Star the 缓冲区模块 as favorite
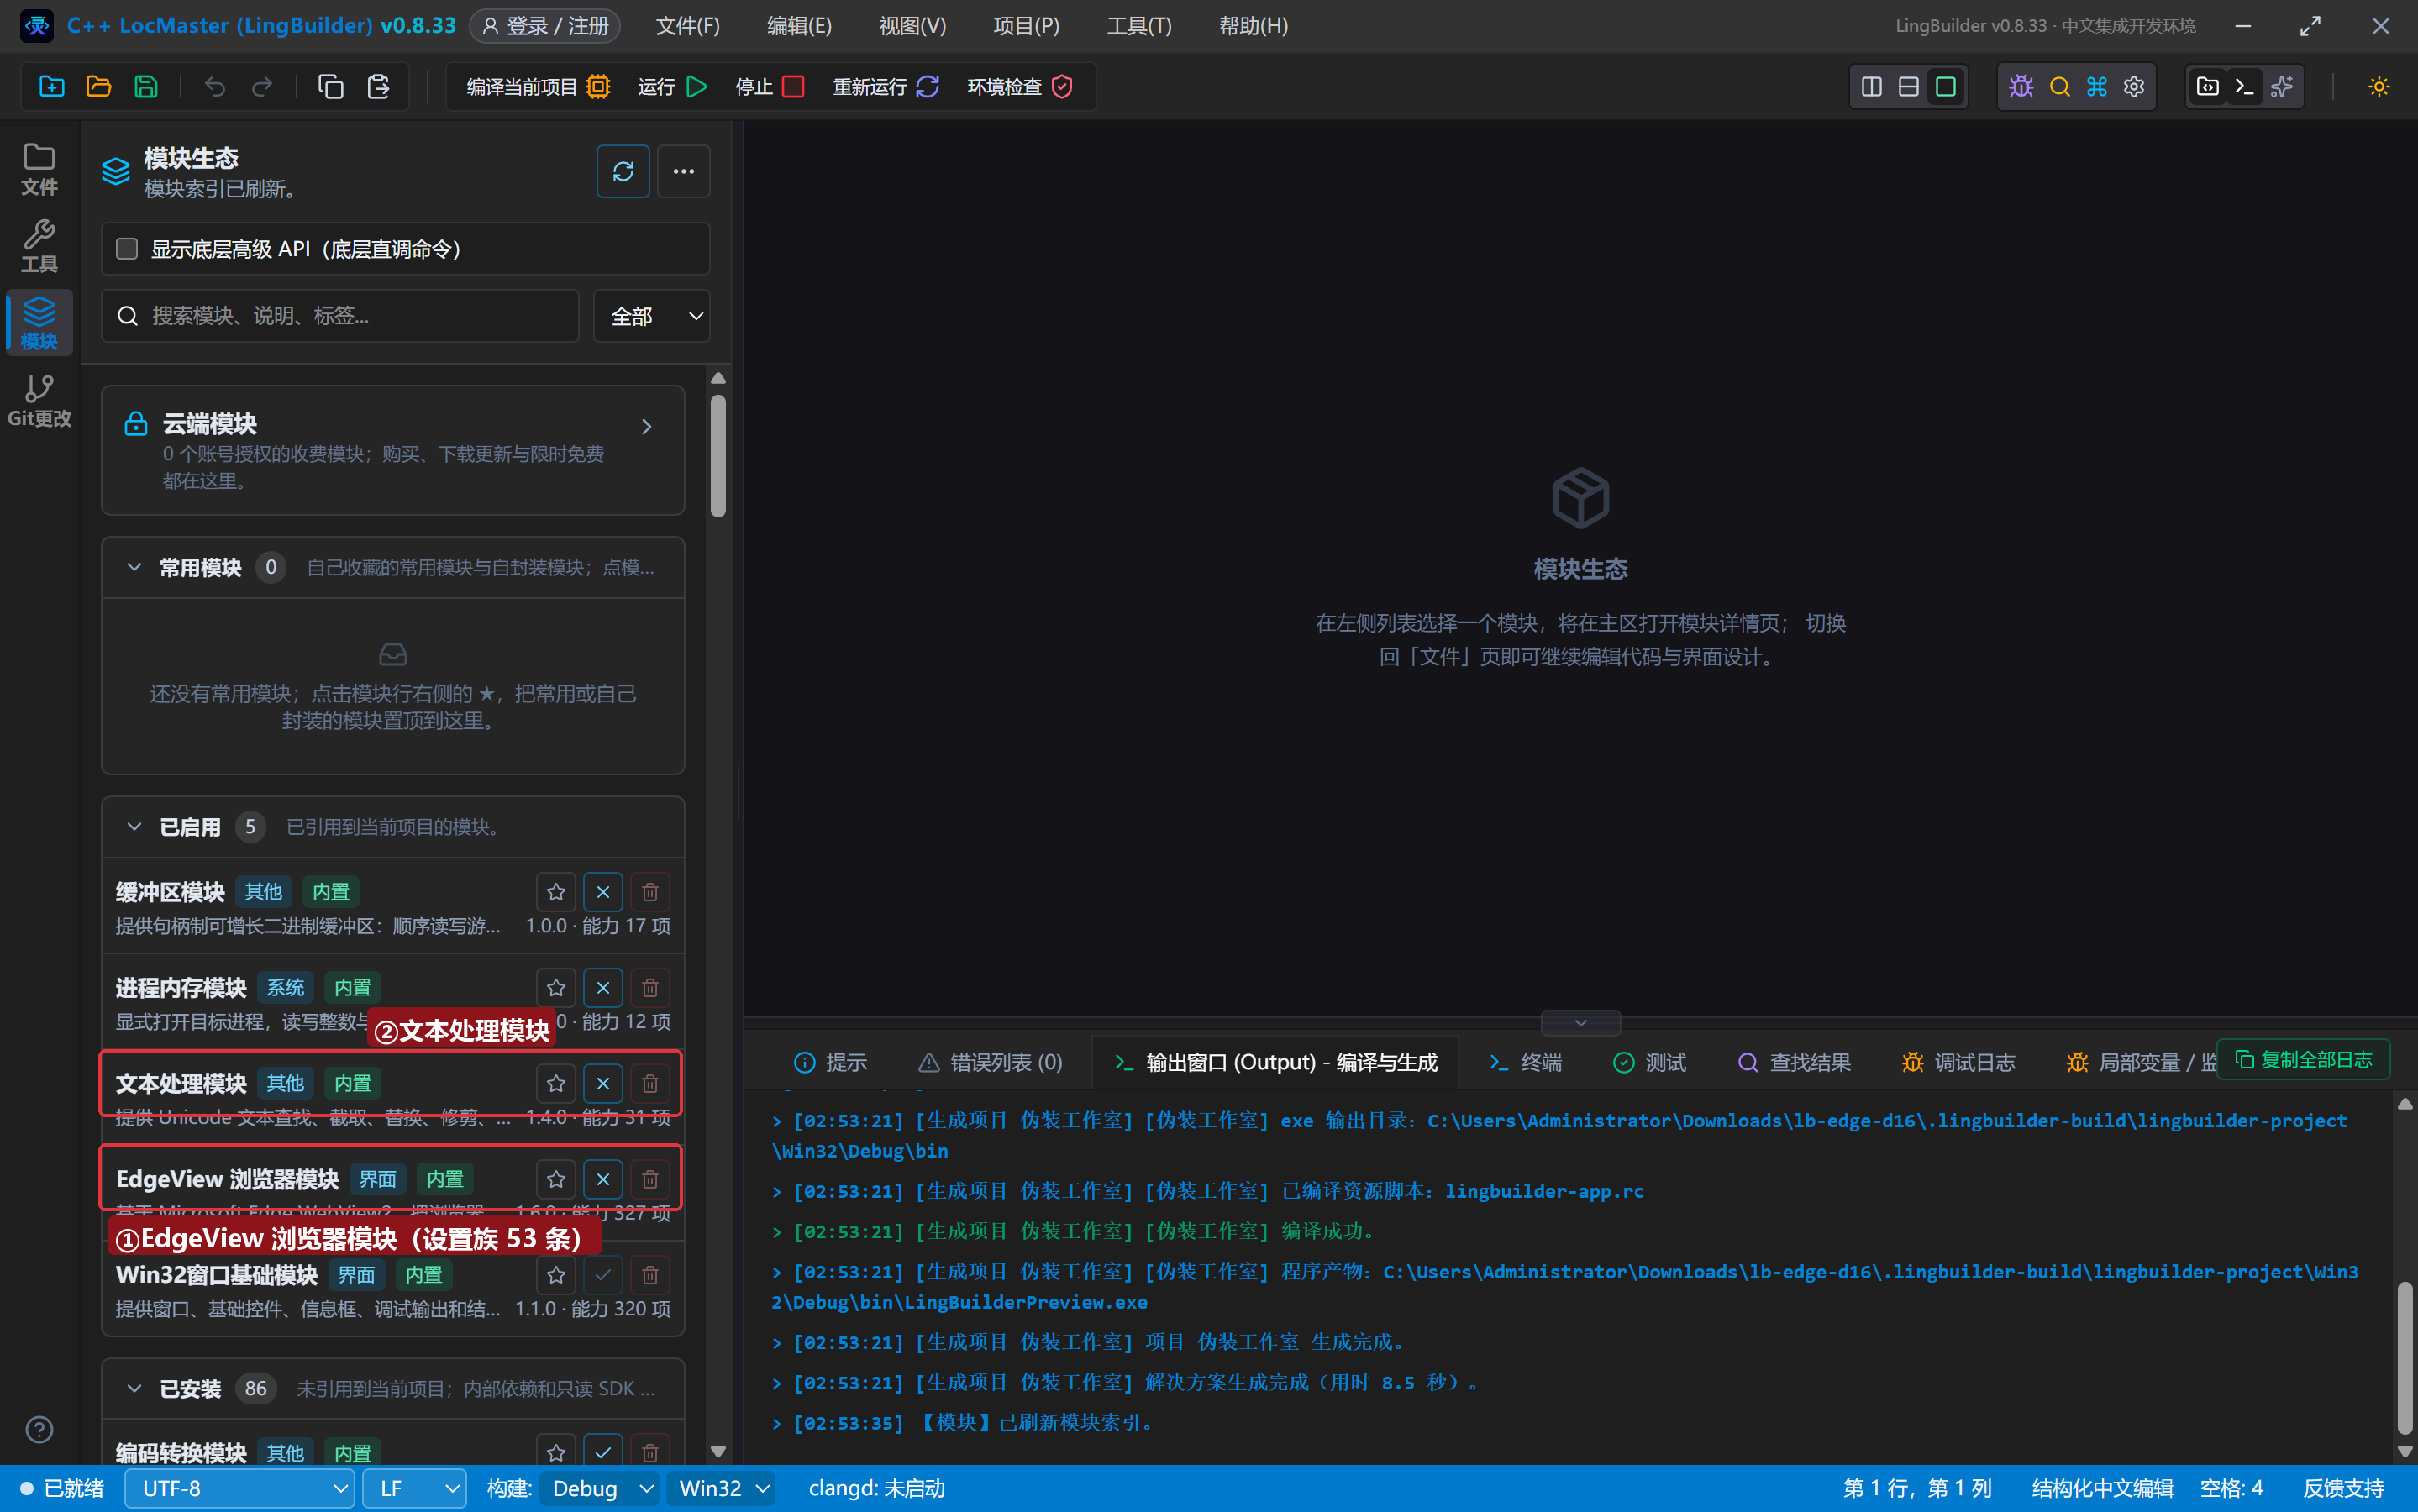The width and height of the screenshot is (2418, 1512). (556, 892)
